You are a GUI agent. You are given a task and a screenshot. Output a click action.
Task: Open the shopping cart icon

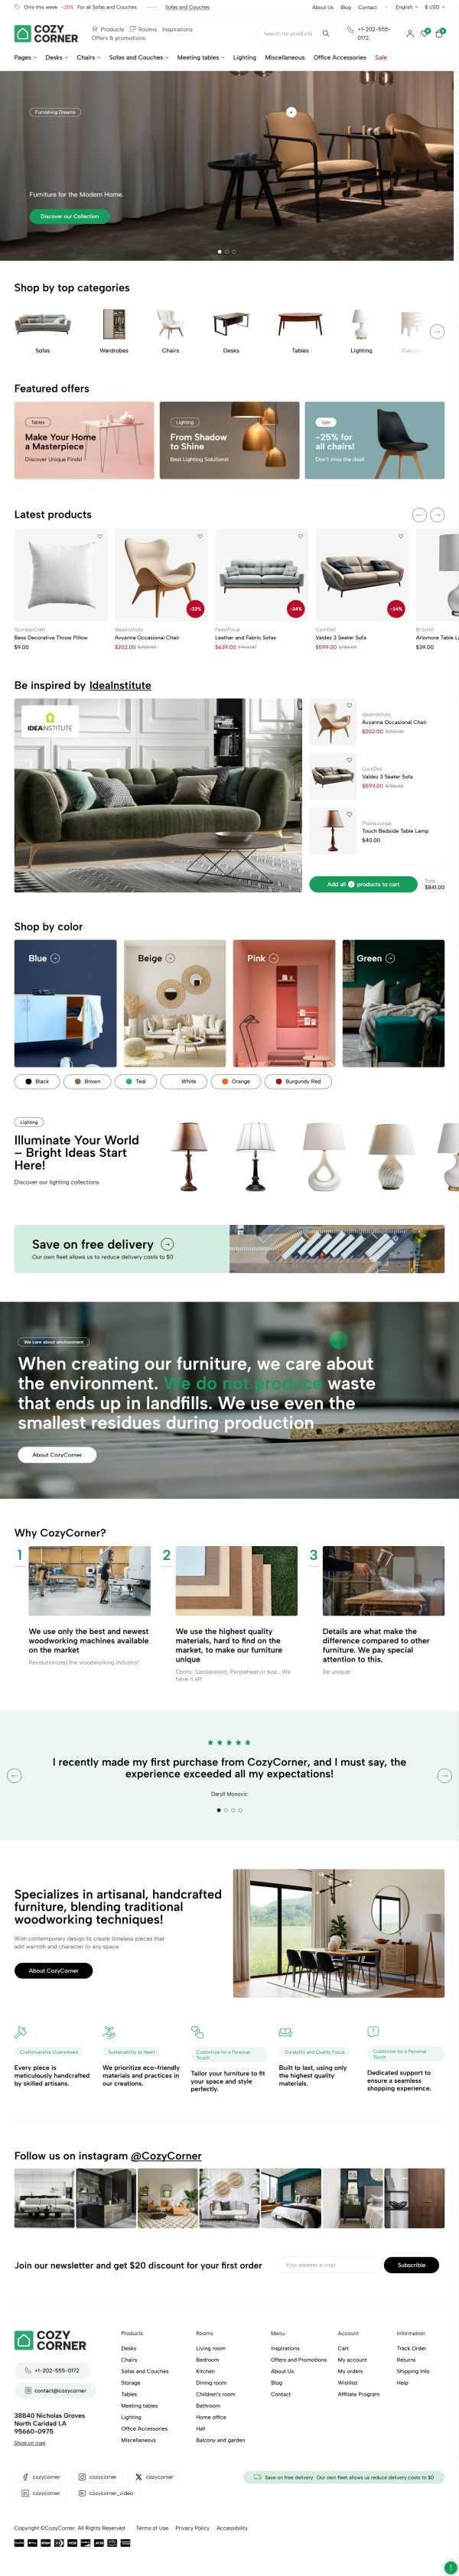pos(439,33)
